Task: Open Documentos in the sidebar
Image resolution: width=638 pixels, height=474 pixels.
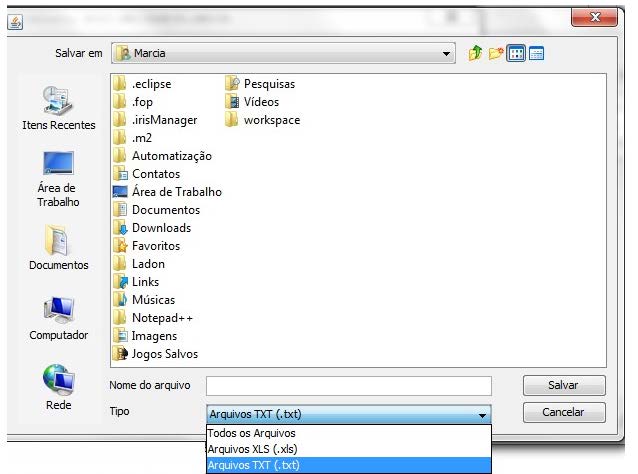Action: coord(59,248)
